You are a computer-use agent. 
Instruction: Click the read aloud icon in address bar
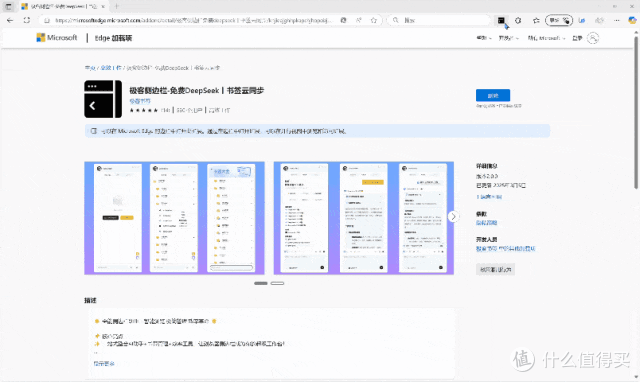pyautogui.click(x=358, y=20)
